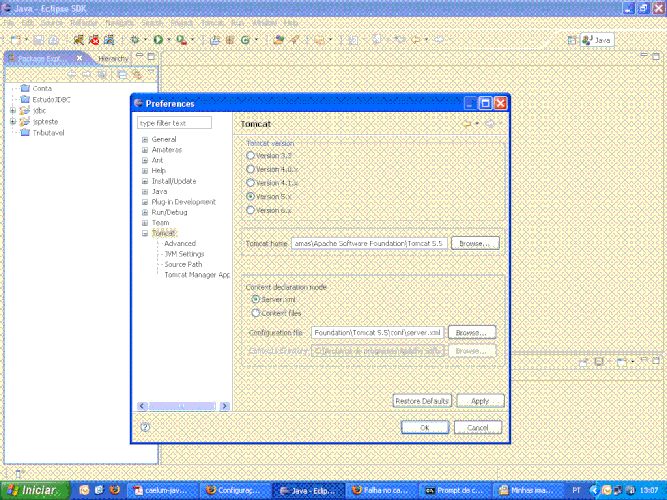This screenshot has height=500, width=667.
Task: Click scroll-left arrow under preferences tree
Action: [142, 406]
